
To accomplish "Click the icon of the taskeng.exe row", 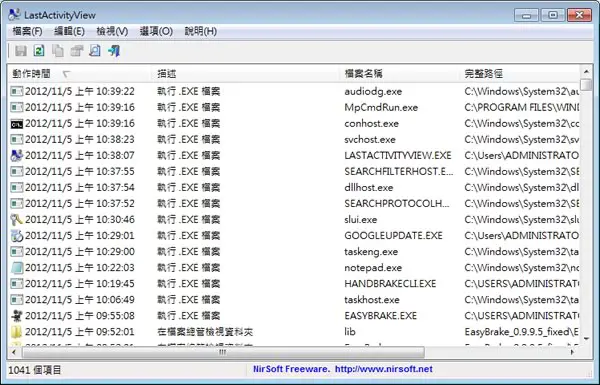I will [16, 252].
